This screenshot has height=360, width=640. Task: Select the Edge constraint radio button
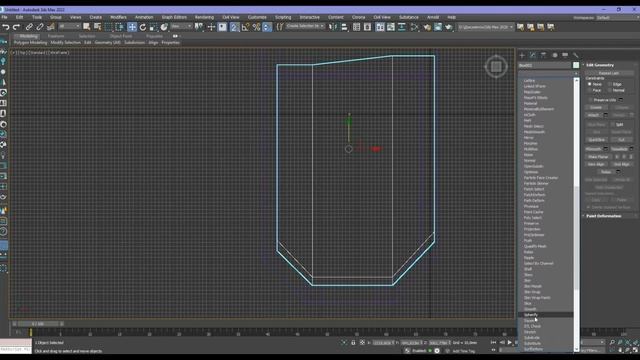pos(610,84)
